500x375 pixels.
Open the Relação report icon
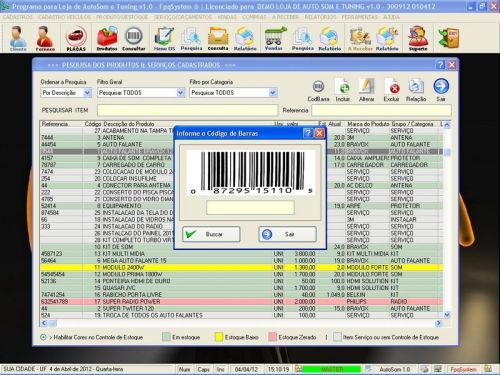tap(416, 90)
